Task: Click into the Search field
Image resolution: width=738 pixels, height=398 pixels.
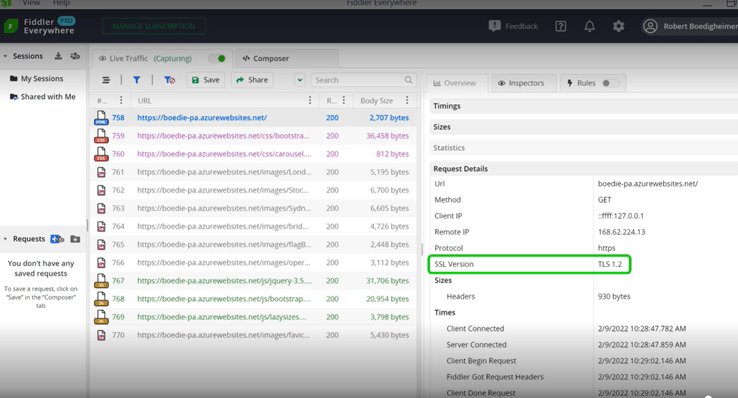Action: click(363, 80)
